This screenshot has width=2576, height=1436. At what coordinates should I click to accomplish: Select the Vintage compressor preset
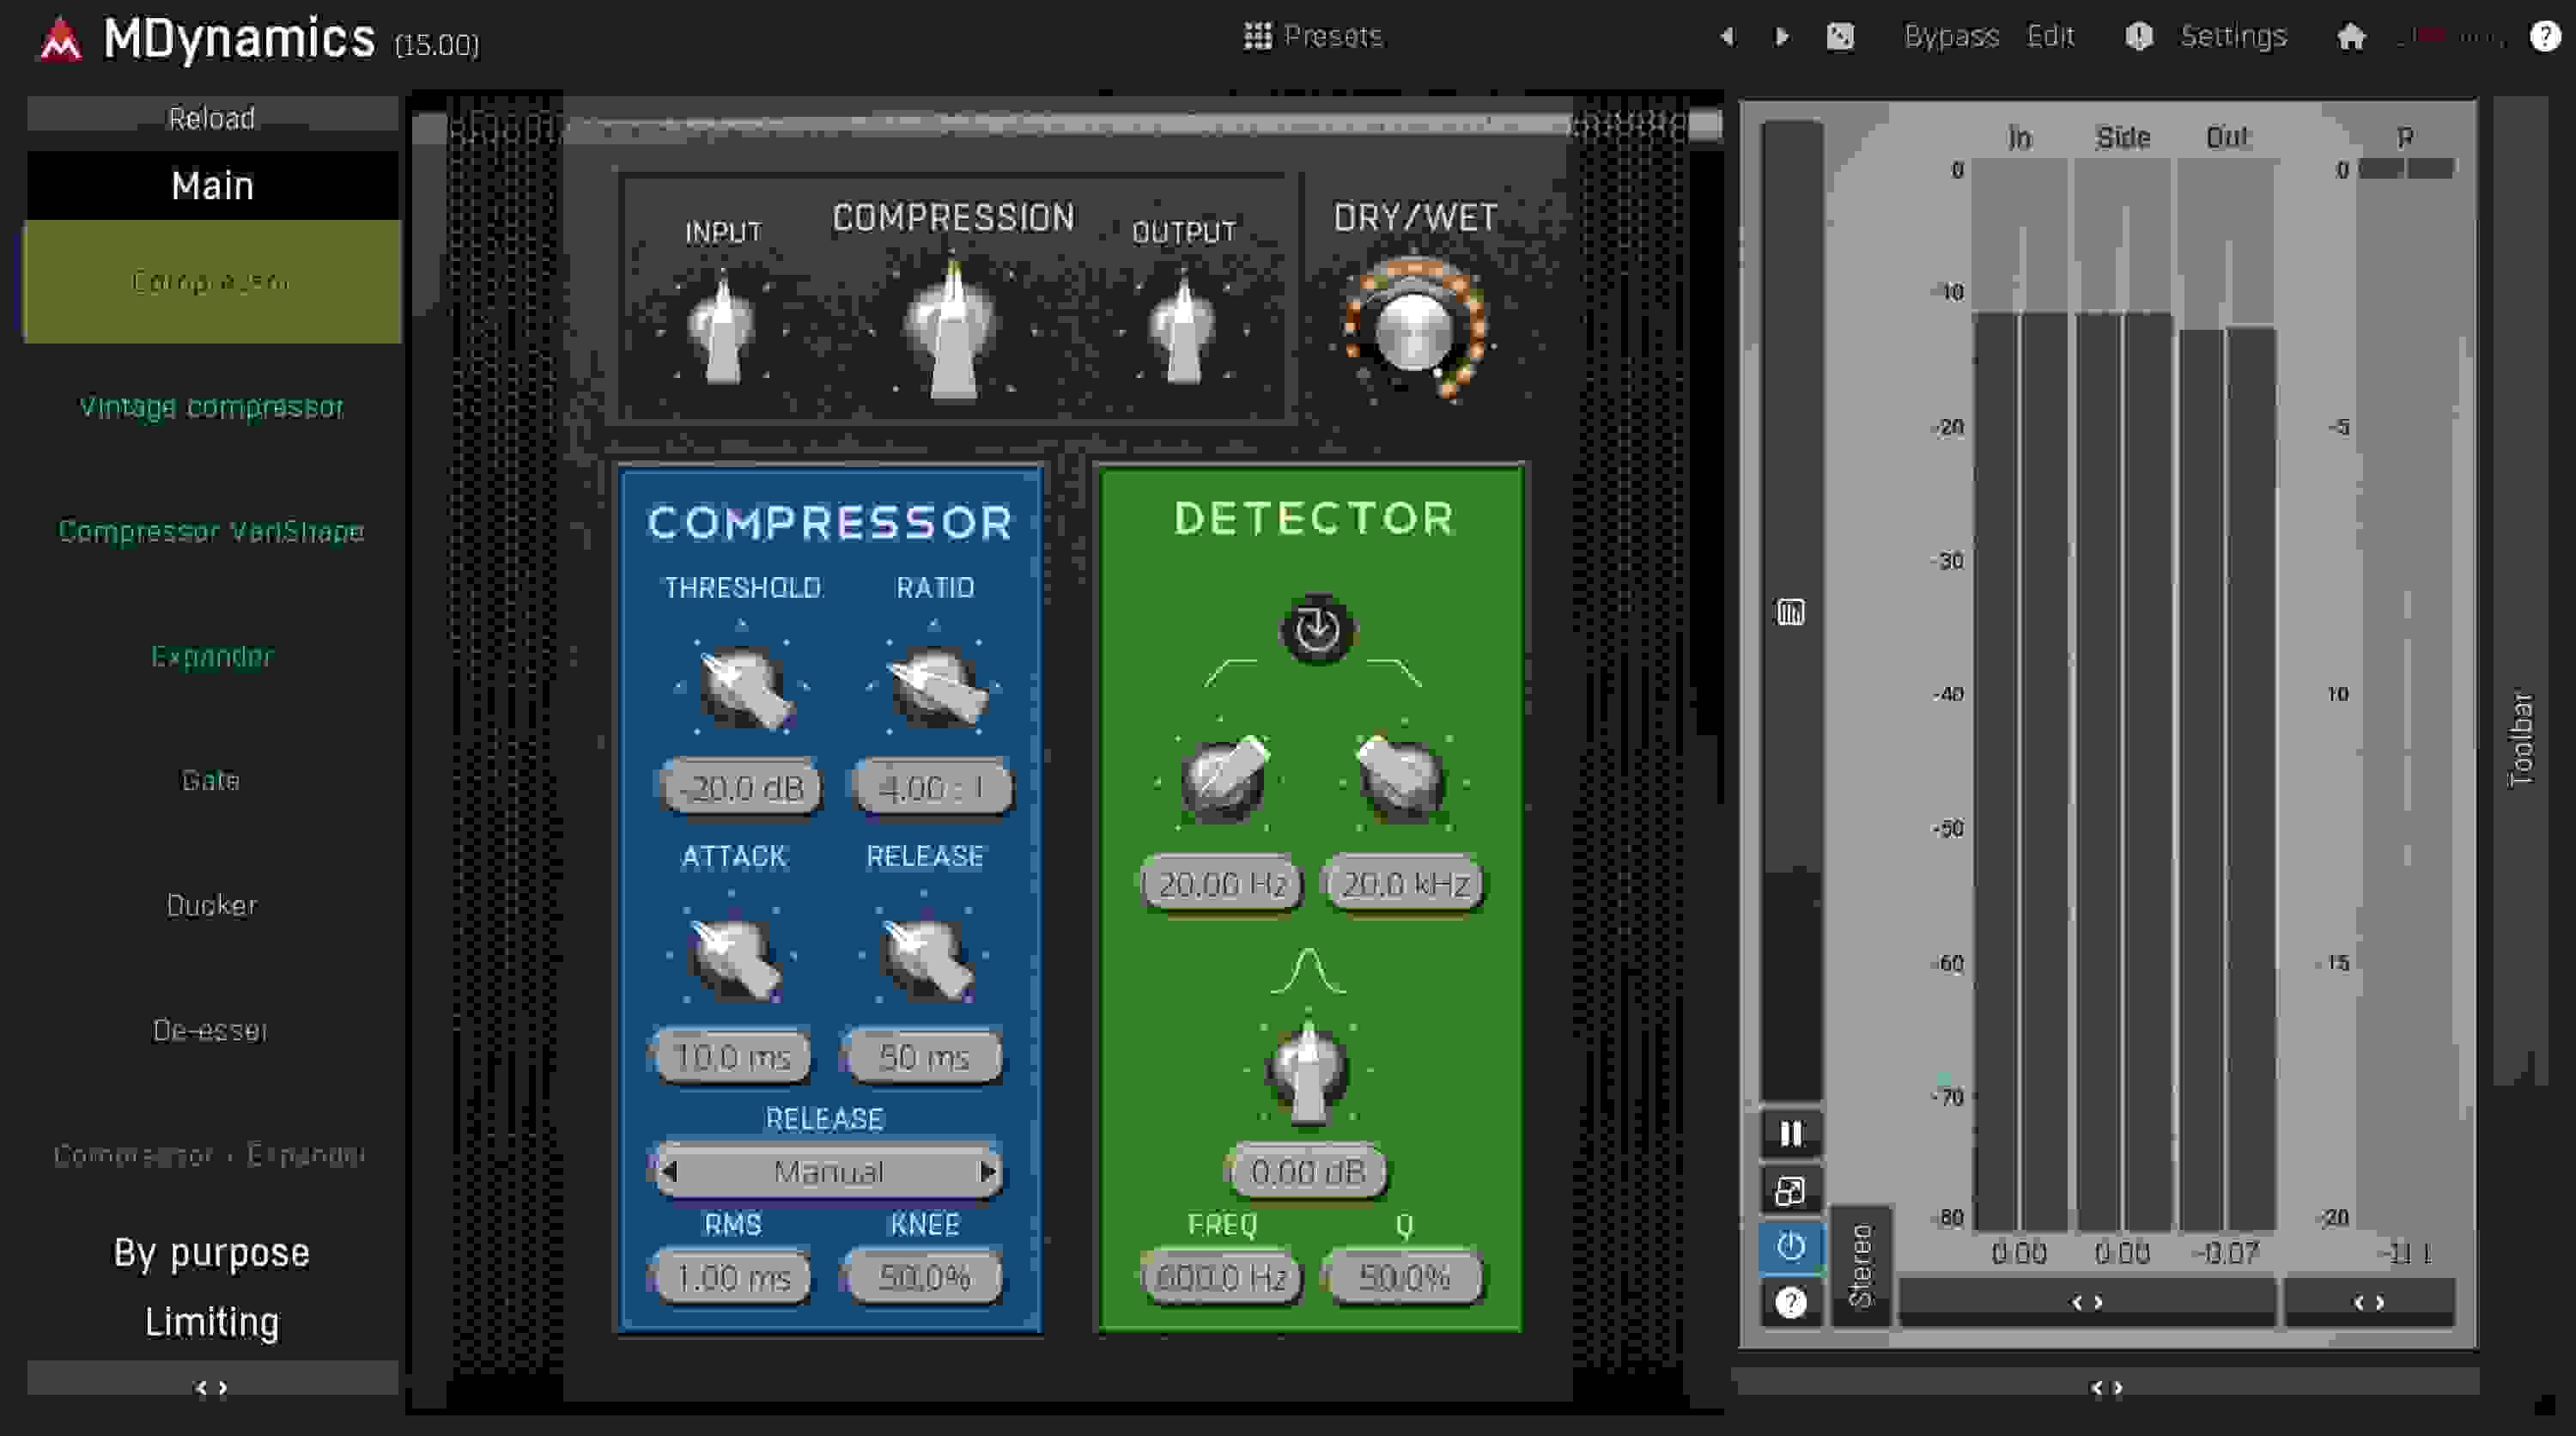point(211,407)
